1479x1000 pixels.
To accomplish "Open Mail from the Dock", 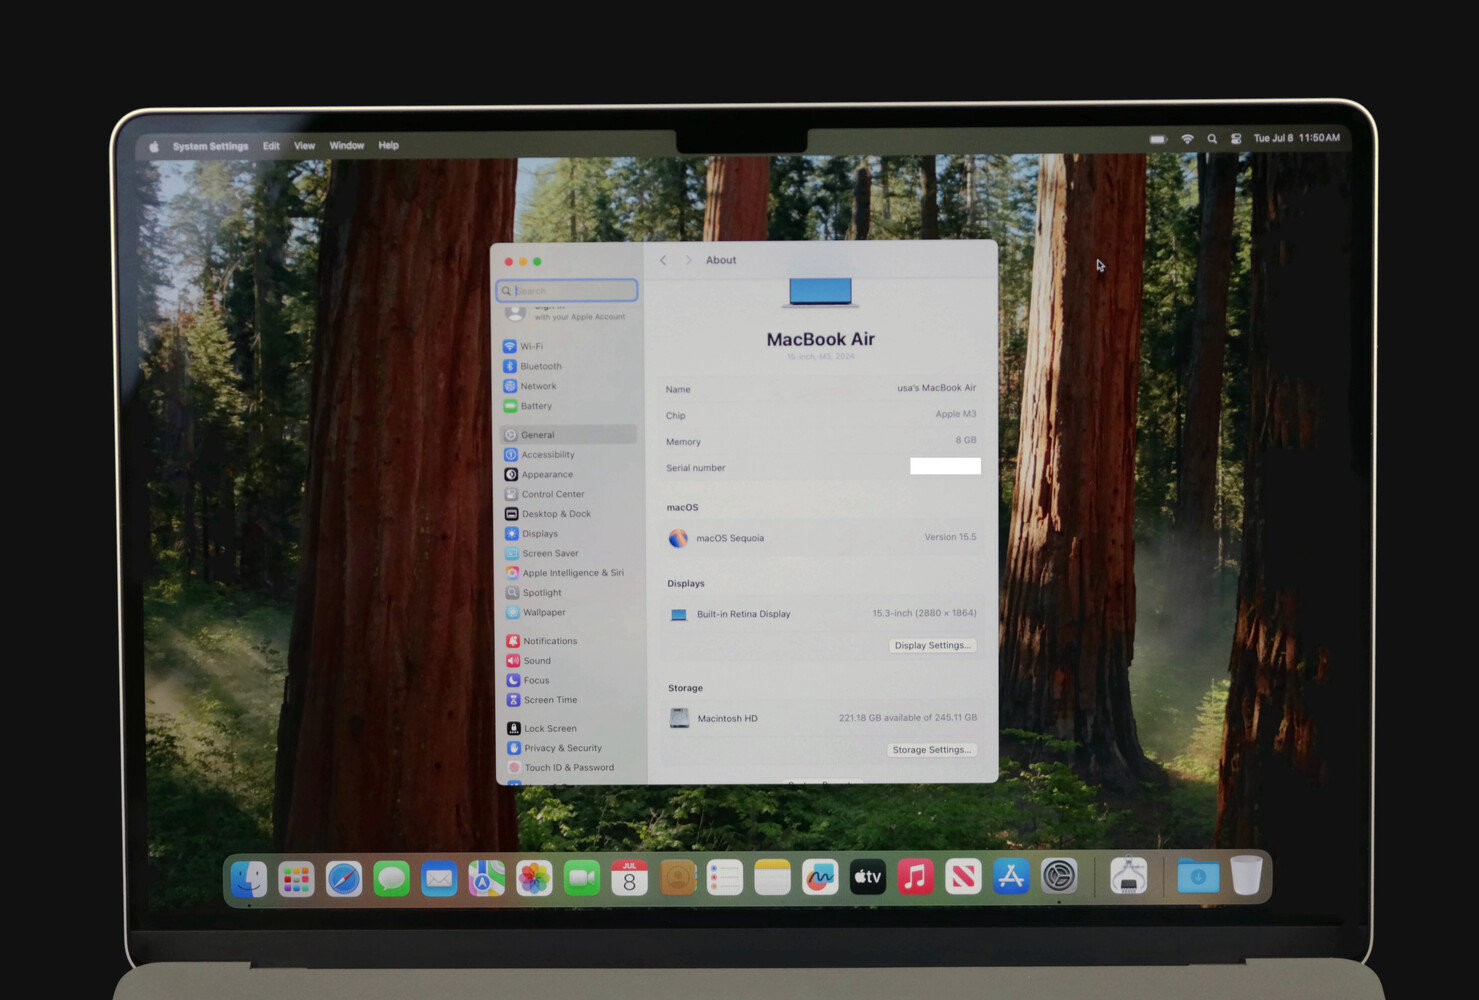I will 439,879.
